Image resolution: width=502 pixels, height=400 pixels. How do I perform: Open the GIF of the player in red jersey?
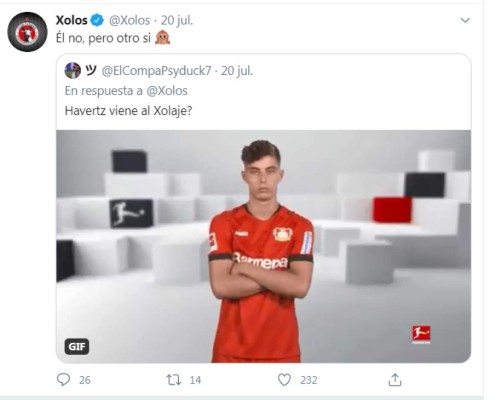click(x=263, y=246)
